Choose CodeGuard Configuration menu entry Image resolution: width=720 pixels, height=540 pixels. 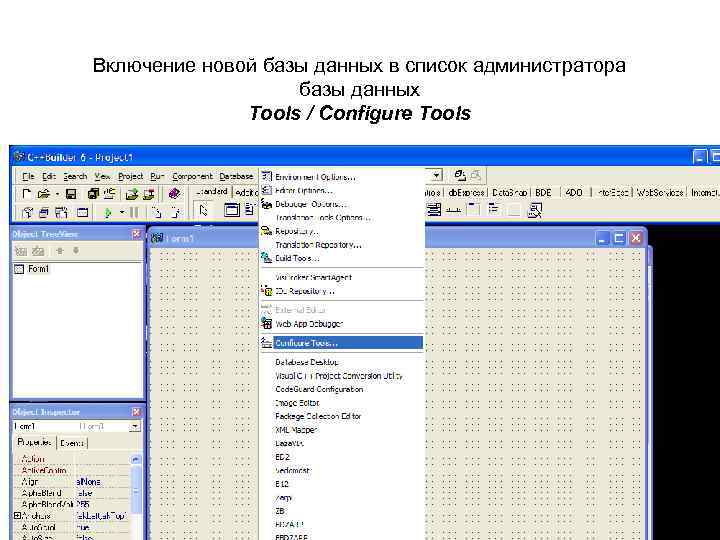[x=342, y=389]
